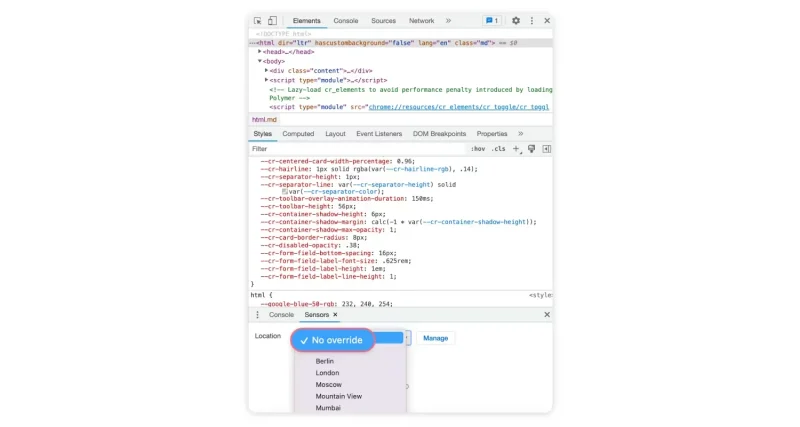
Task: Switch to the Network tab
Action: (x=421, y=20)
